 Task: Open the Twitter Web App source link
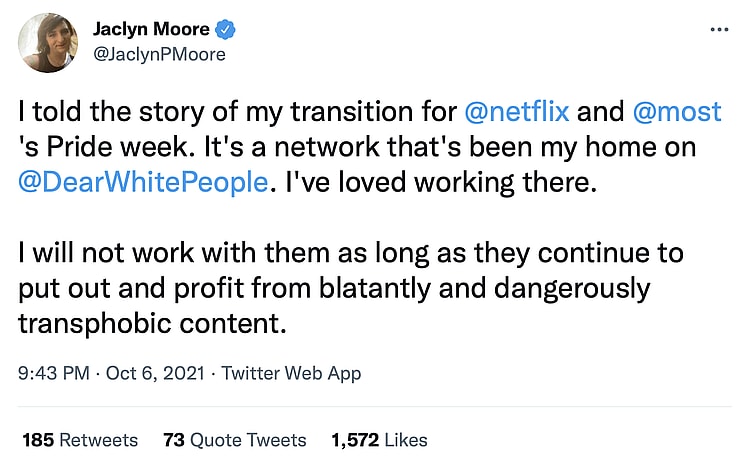point(291,374)
